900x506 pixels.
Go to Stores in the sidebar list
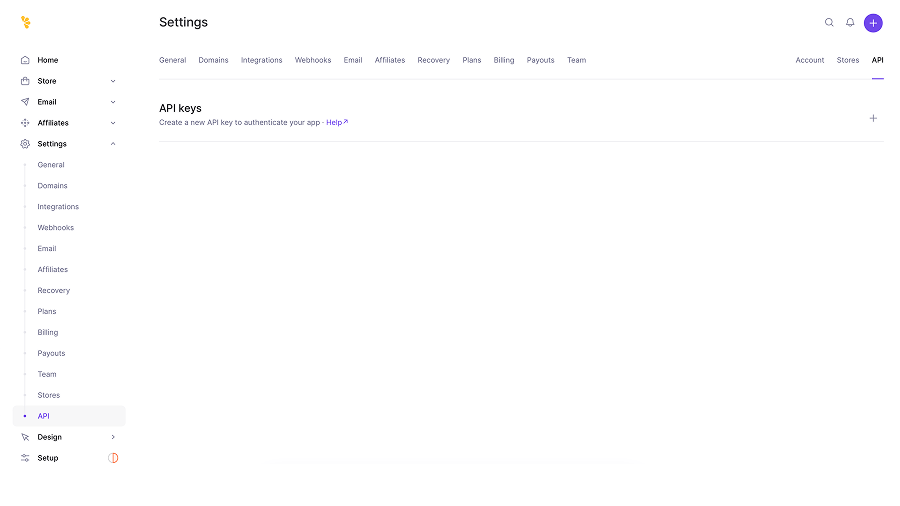pos(49,395)
